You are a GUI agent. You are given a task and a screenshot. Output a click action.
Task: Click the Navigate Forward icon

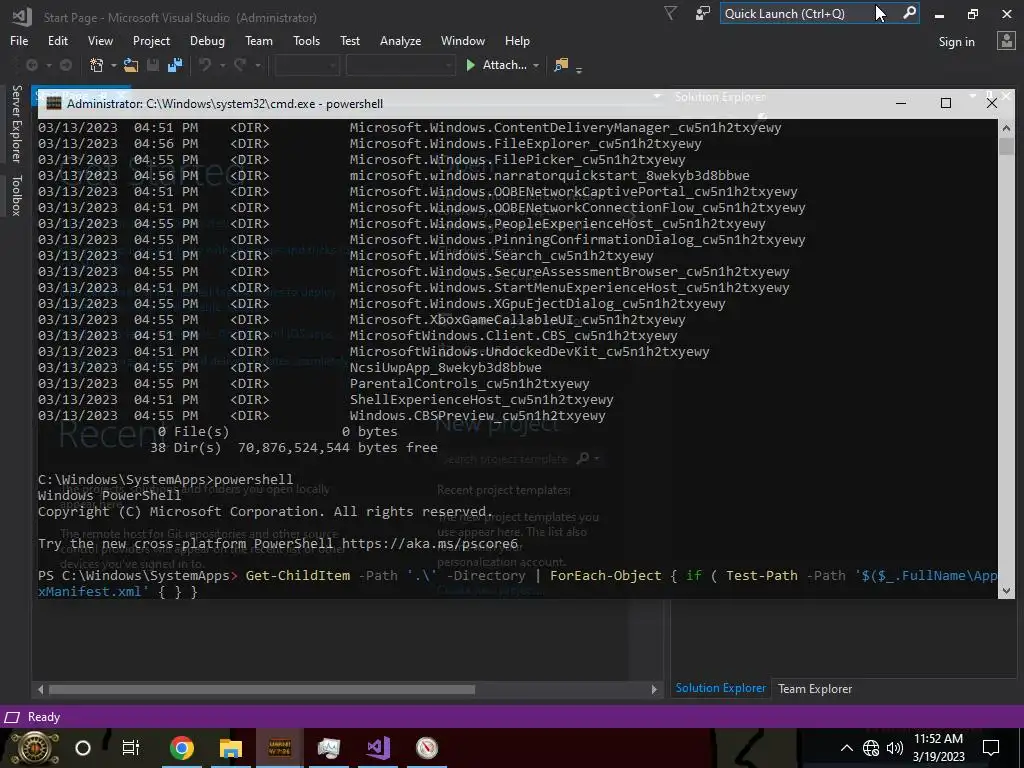click(x=65, y=65)
